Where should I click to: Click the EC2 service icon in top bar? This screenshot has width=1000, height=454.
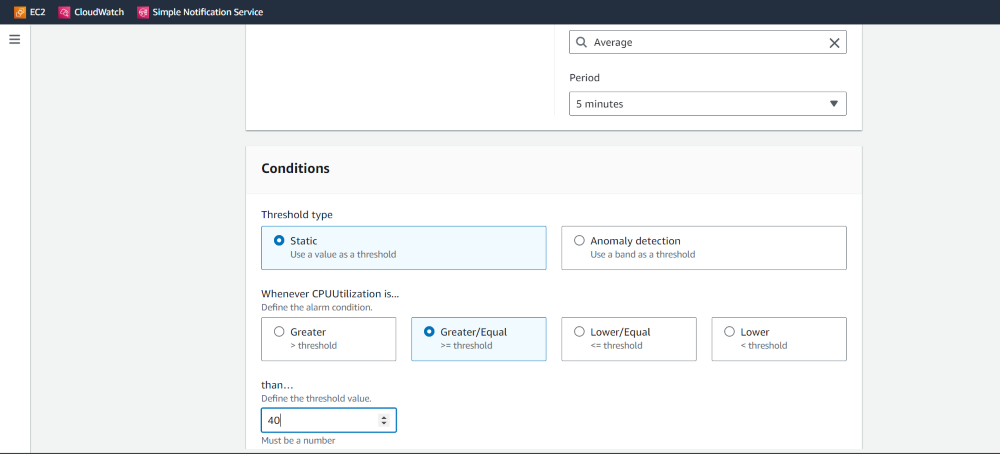pyautogui.click(x=20, y=12)
